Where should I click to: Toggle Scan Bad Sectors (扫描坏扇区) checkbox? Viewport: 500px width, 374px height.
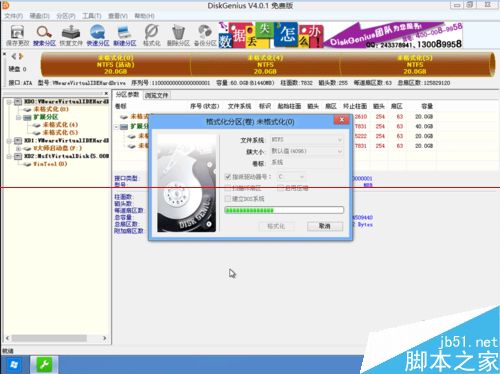click(x=228, y=188)
